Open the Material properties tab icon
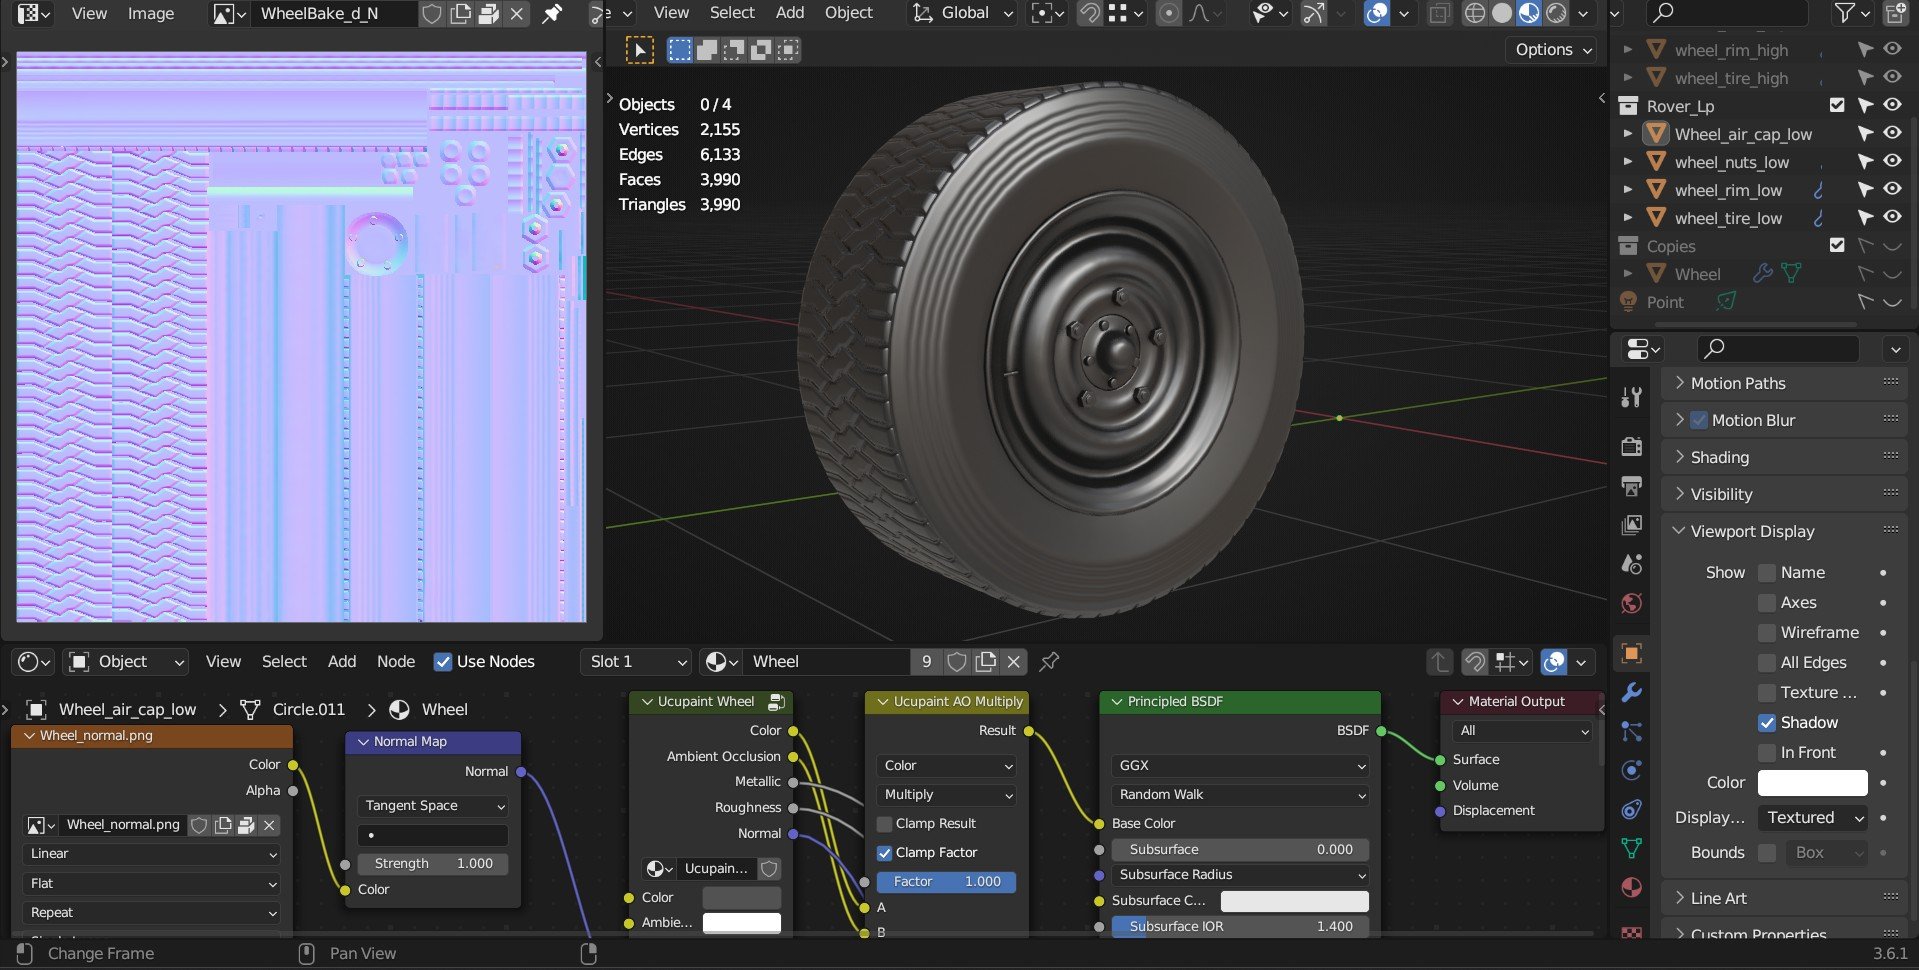This screenshot has height=970, width=1919. [1631, 887]
